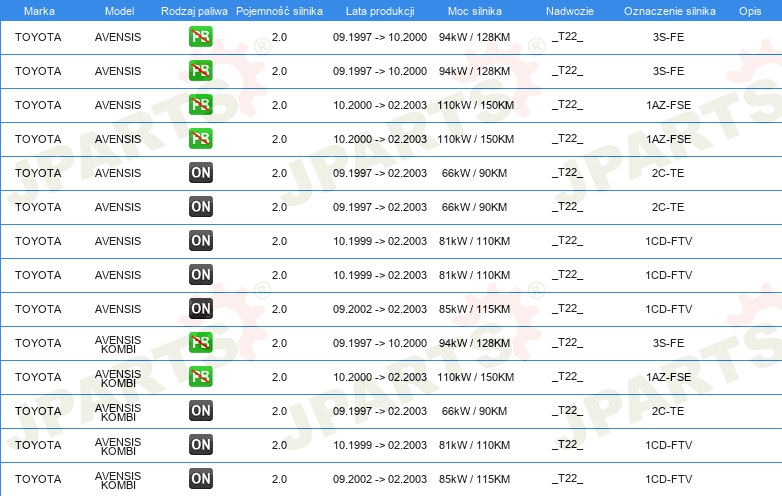This screenshot has width=782, height=496.
Task: Click 85kW / 115KM in the AVENSIS sedan row
Action: click(474, 309)
